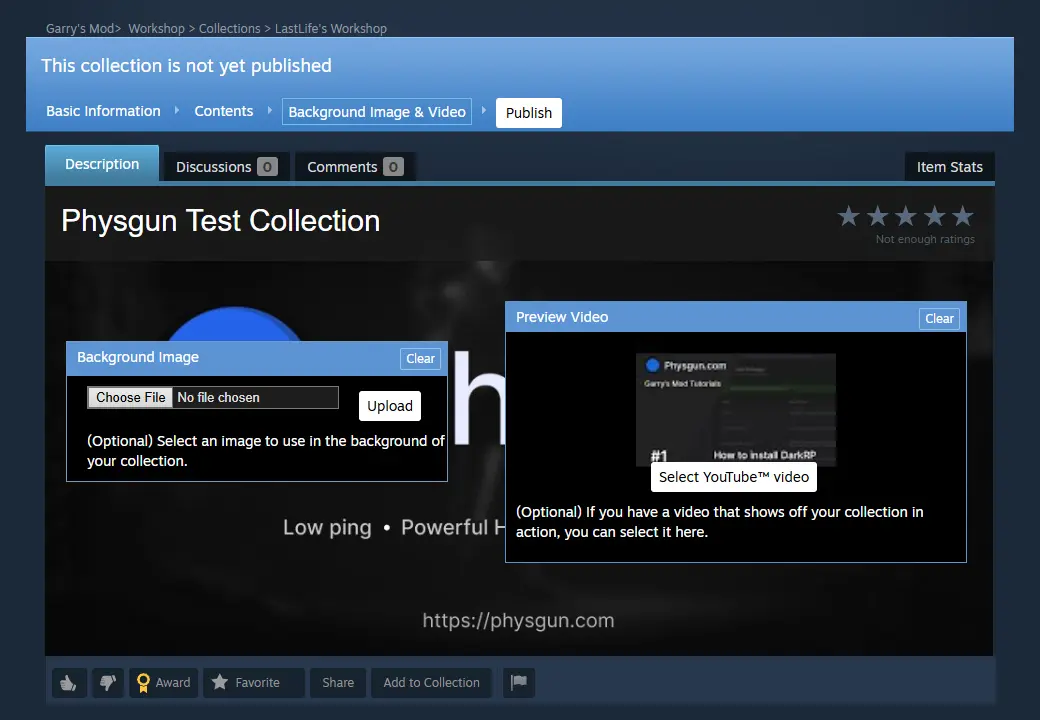This screenshot has height=720, width=1040.
Task: Open the Share button
Action: 338,683
